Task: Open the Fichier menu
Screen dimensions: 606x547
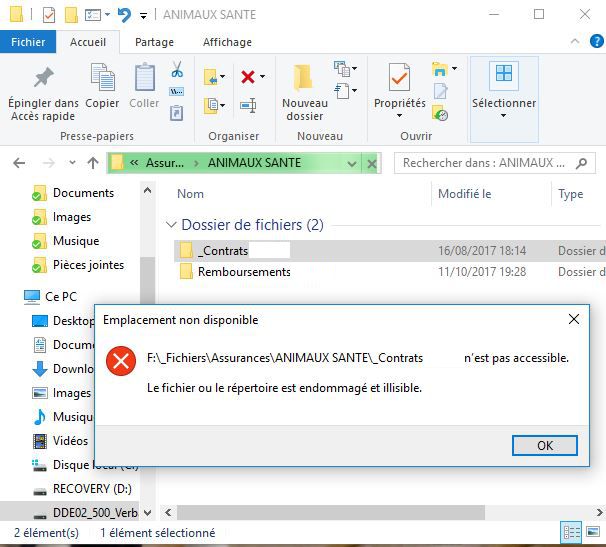Action: [28, 42]
